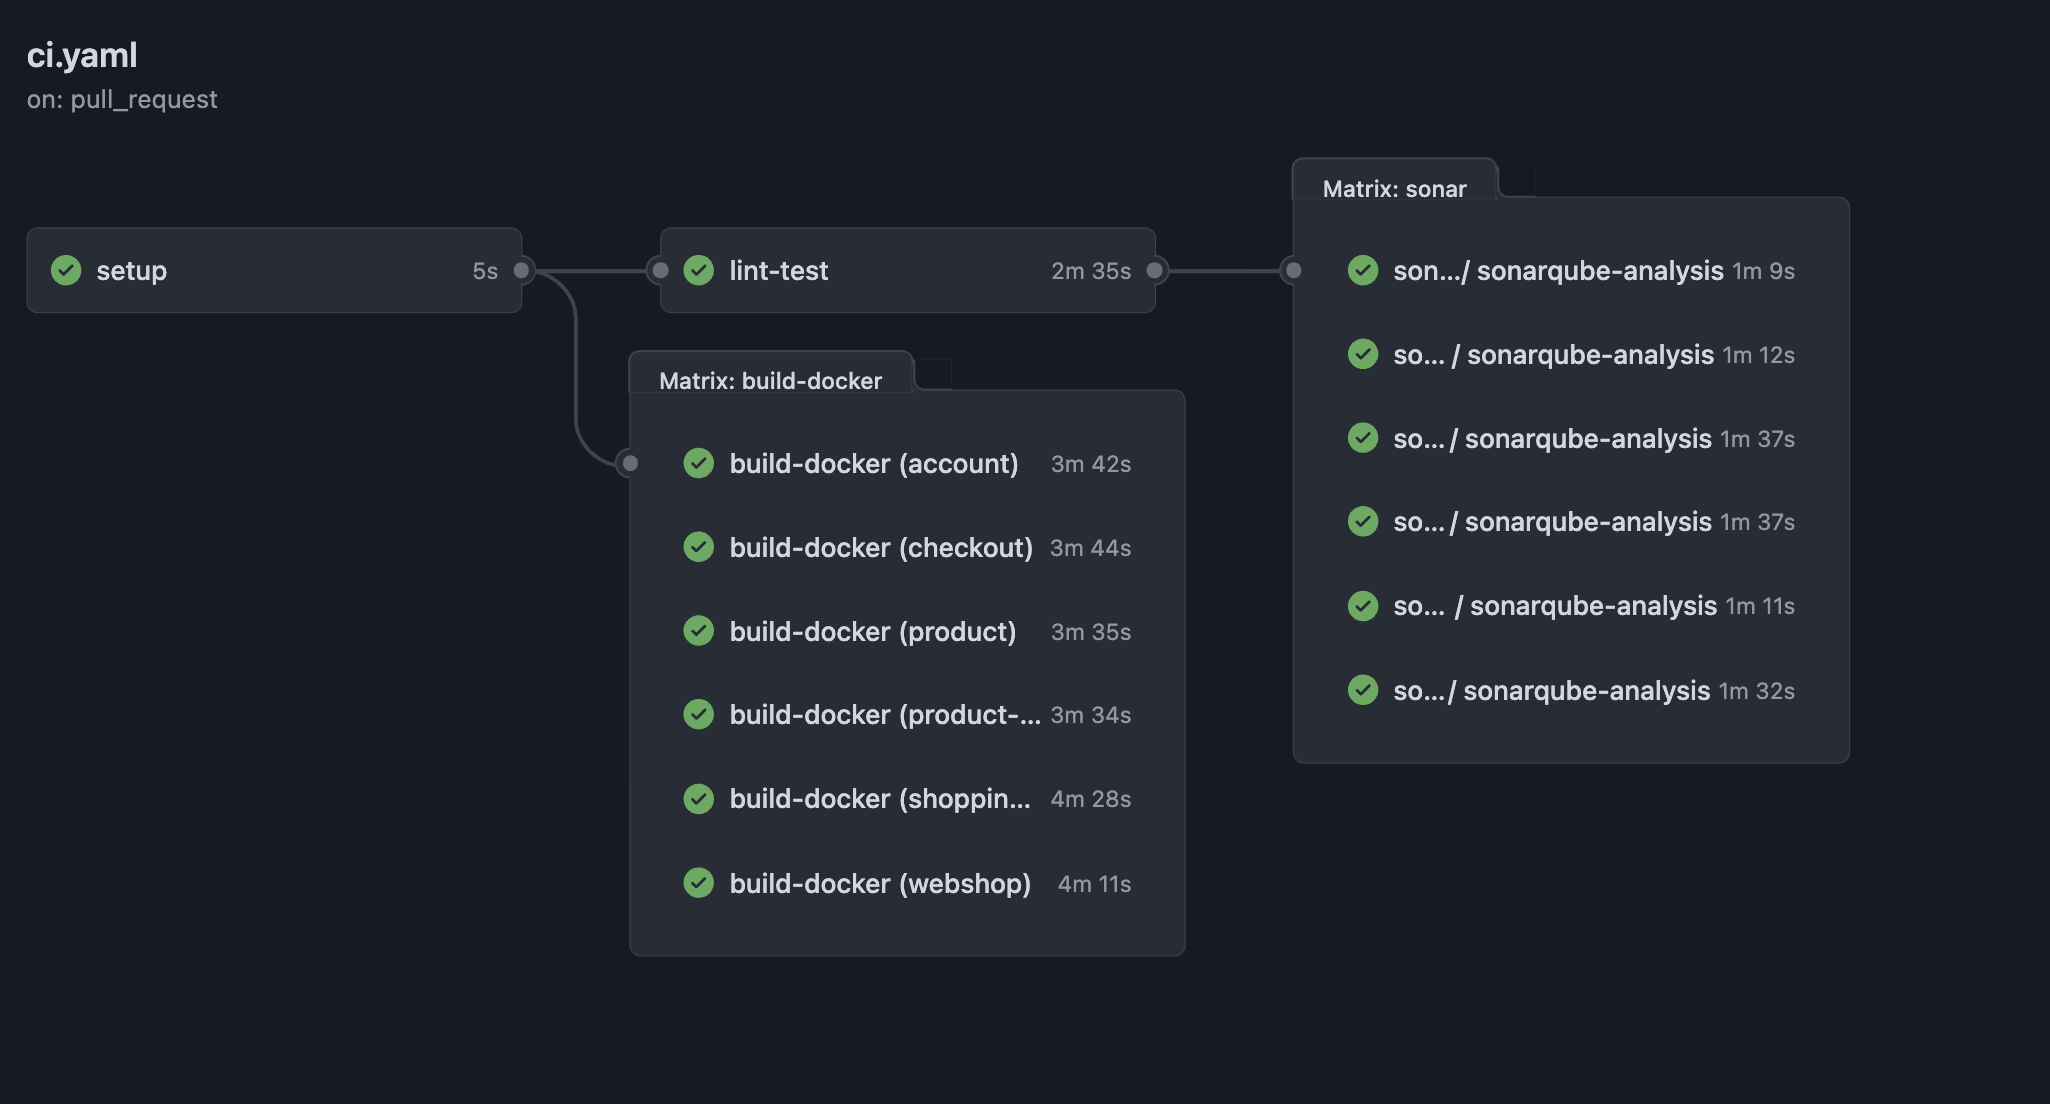Click build-docker (checkout) status checkmark

pos(698,547)
